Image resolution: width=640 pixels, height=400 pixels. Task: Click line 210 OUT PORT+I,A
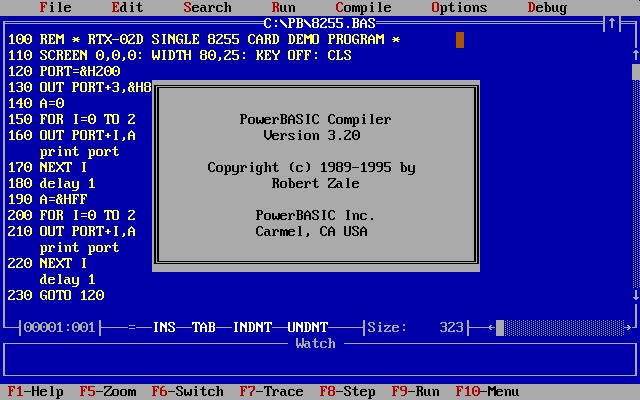coord(71,231)
